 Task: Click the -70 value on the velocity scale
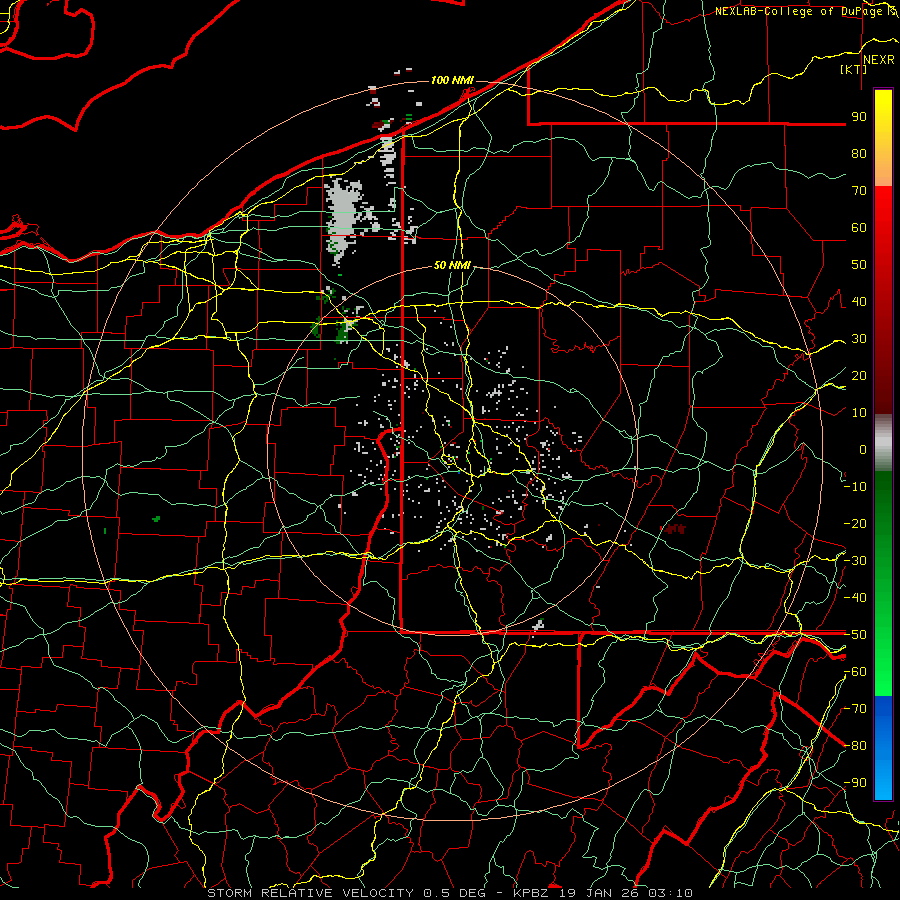(855, 709)
